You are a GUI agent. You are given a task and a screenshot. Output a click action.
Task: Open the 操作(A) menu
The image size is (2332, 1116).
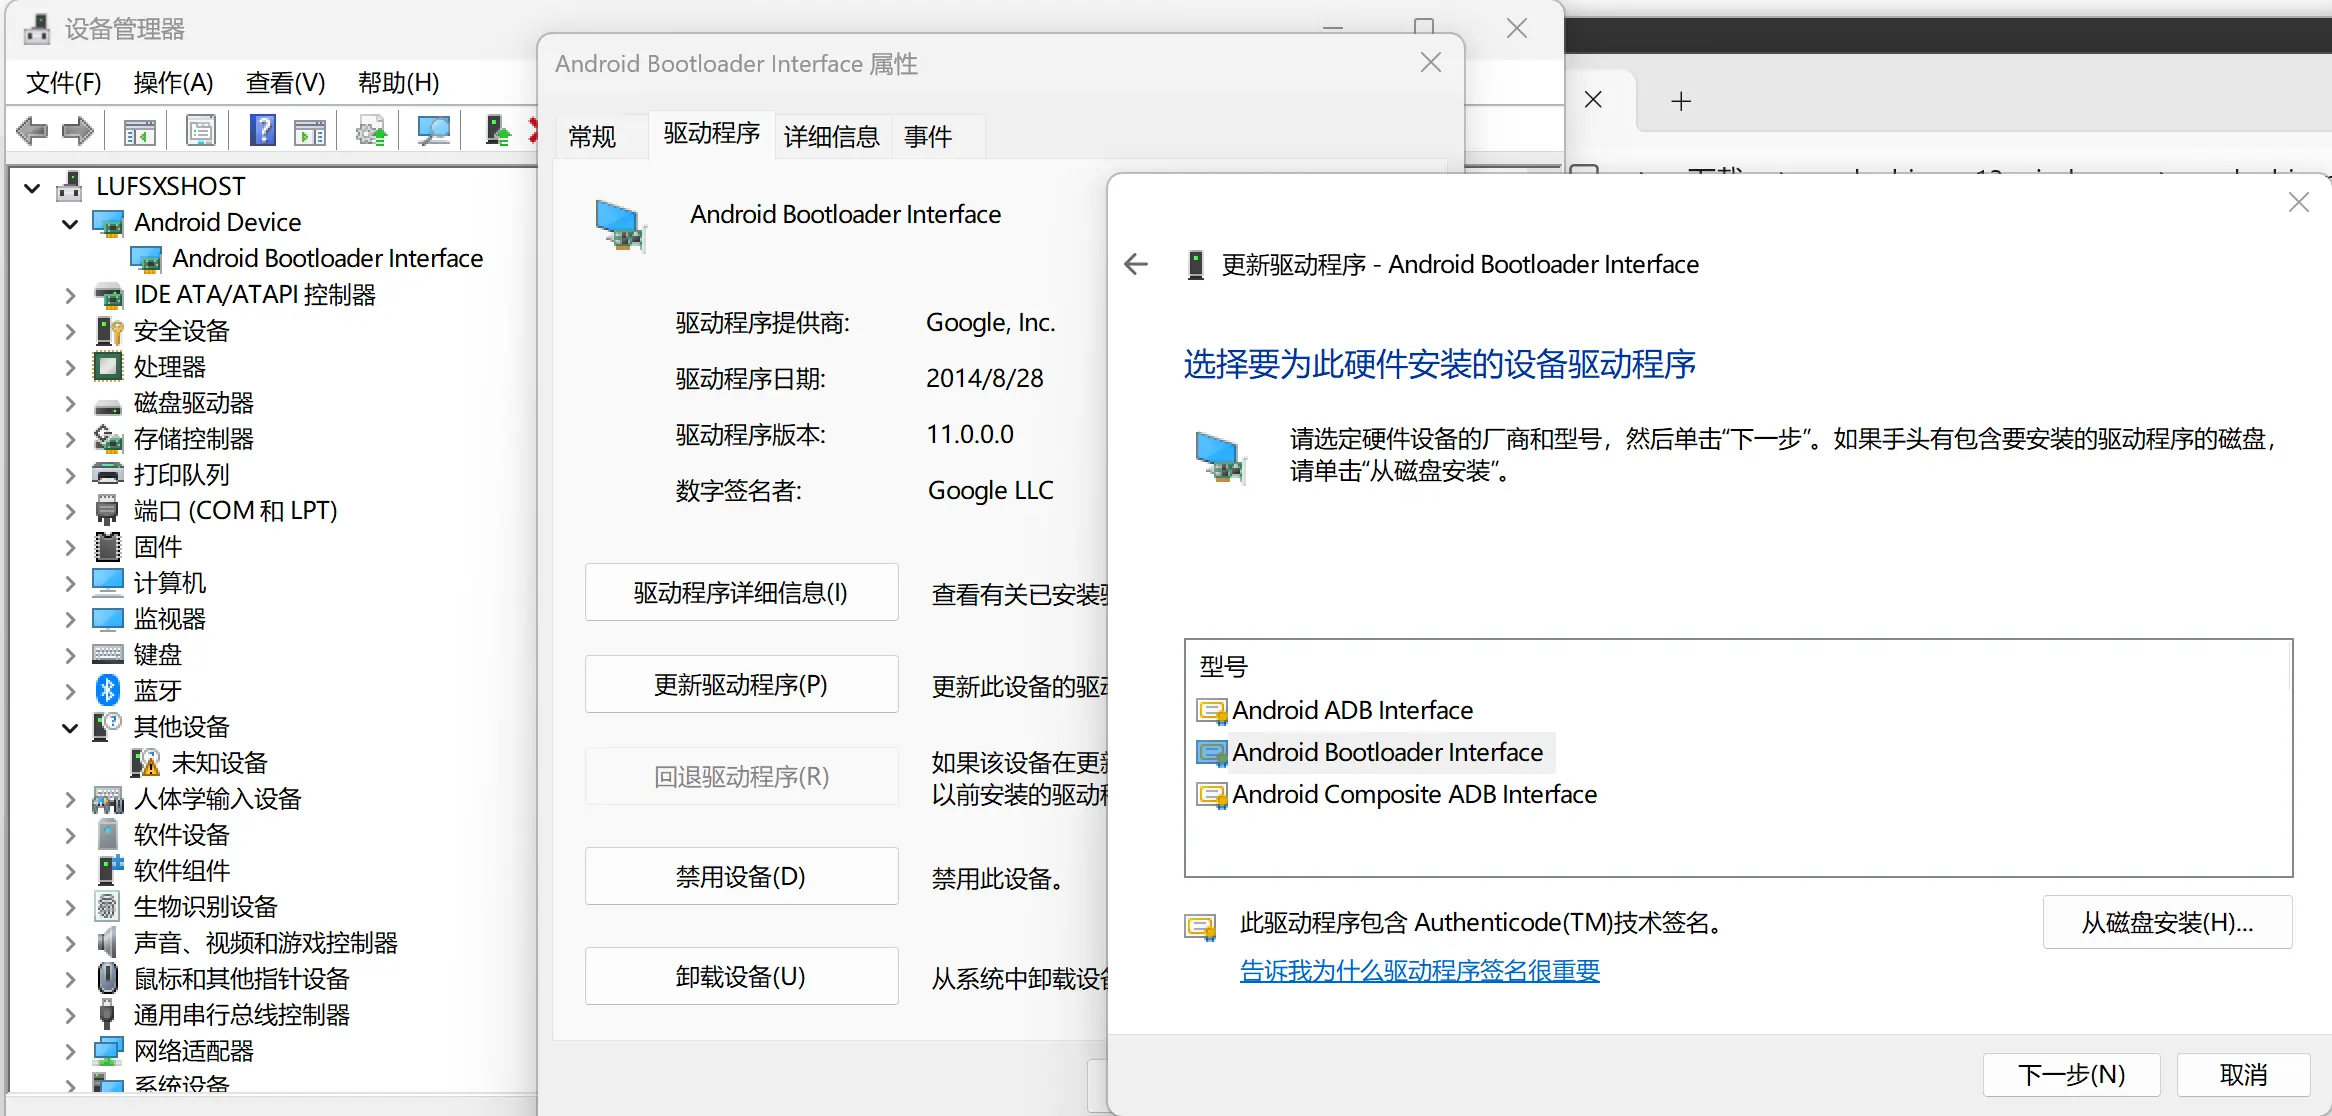[x=173, y=82]
